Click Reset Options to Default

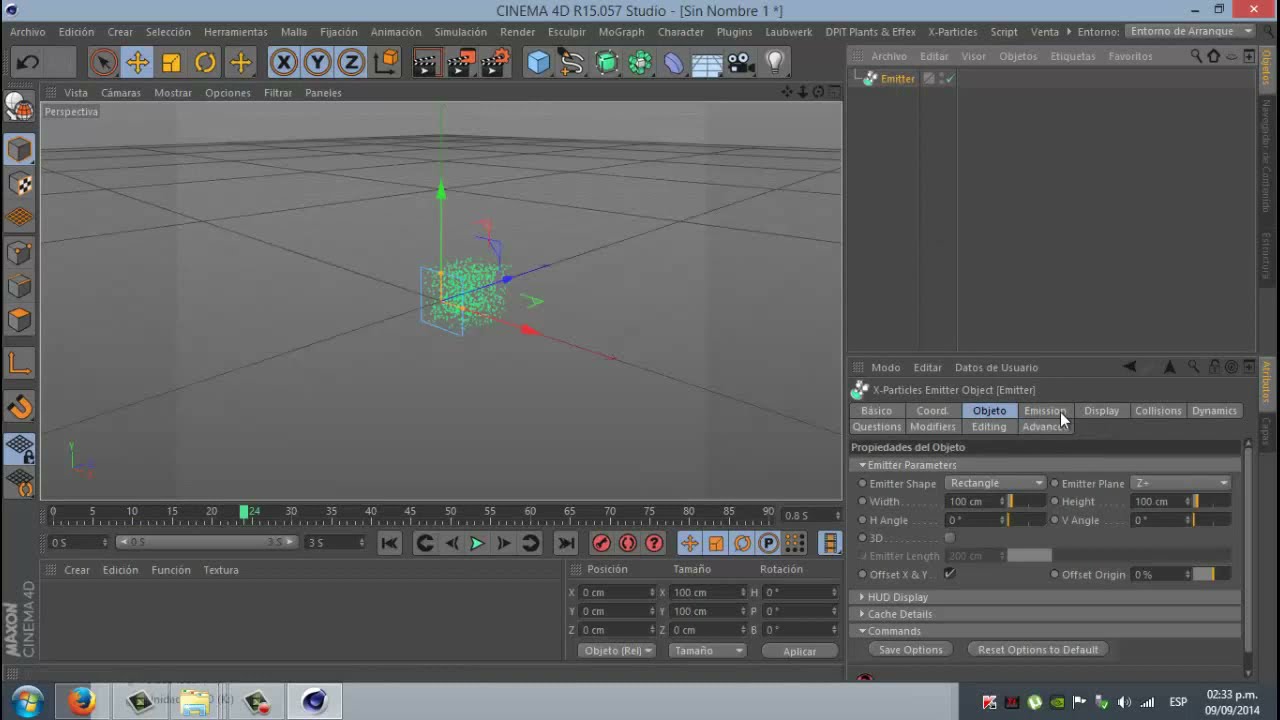pos(1038,650)
